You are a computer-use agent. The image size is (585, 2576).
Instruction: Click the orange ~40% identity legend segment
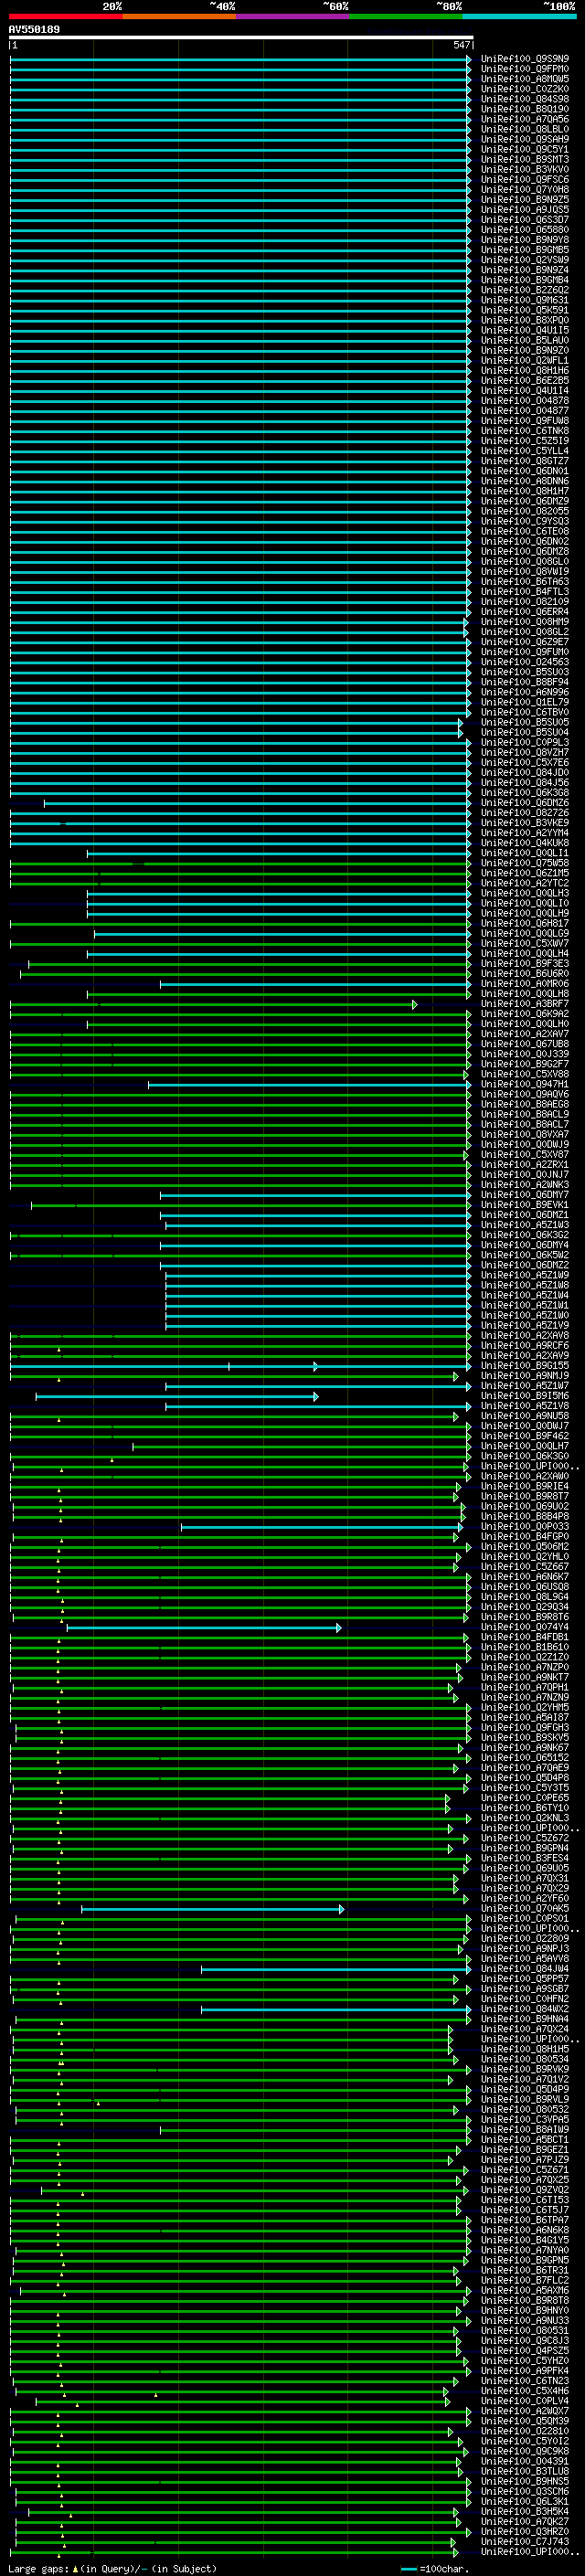[179, 16]
